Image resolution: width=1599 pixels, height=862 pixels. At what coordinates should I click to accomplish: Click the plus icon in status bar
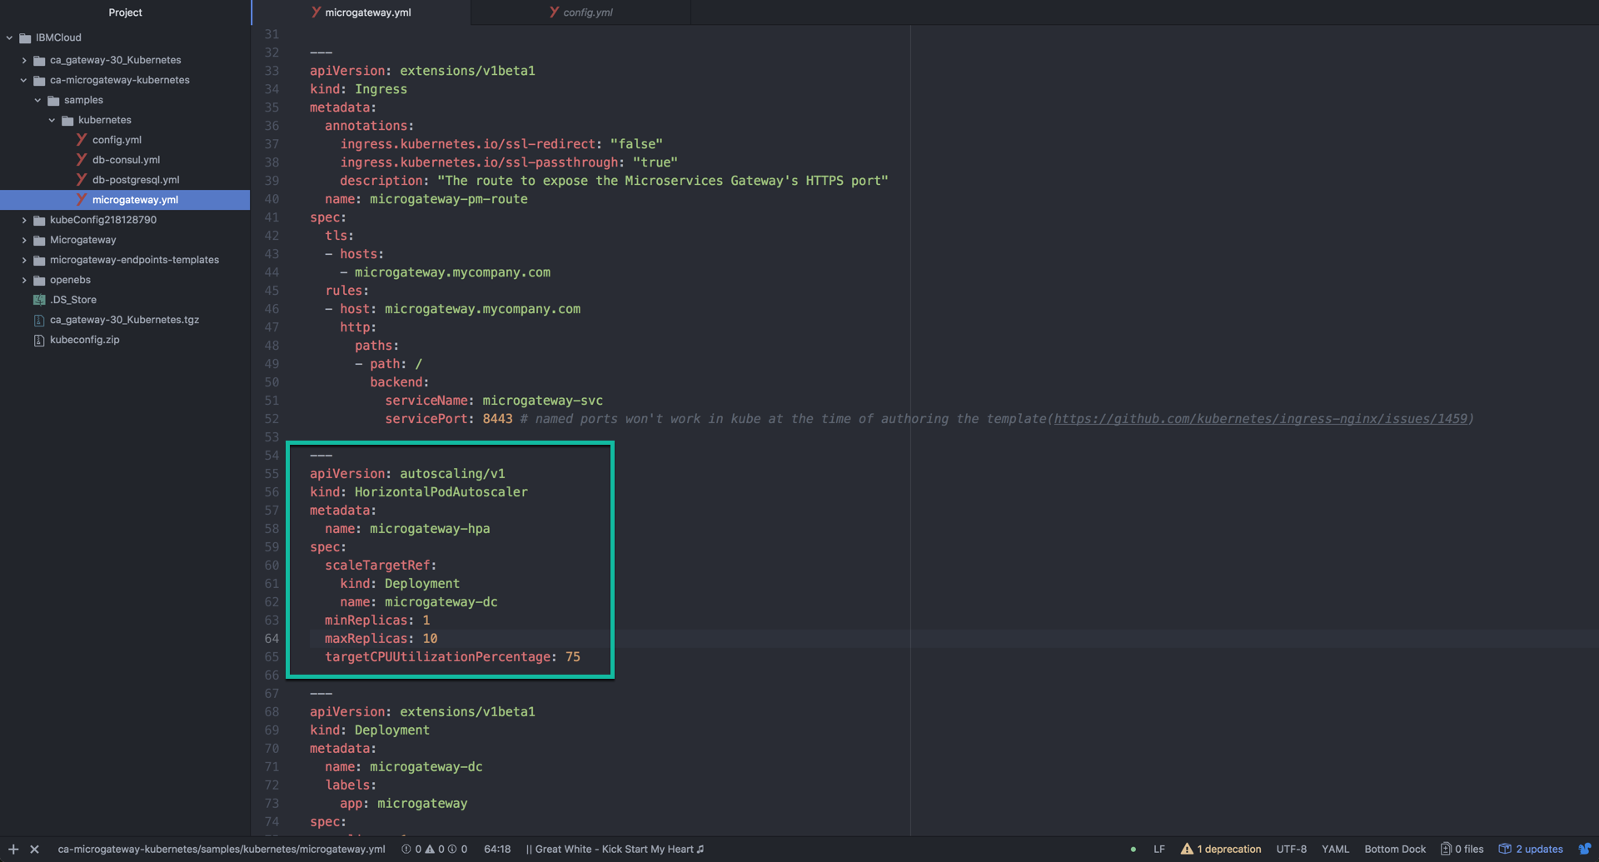point(13,849)
